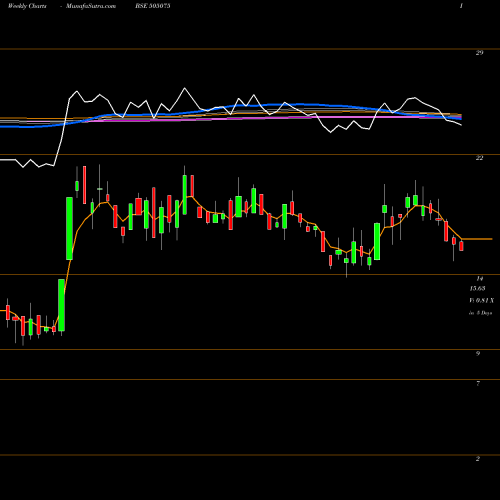Click the price axis label 14
This screenshot has height=500, width=500.
pyautogui.click(x=480, y=278)
